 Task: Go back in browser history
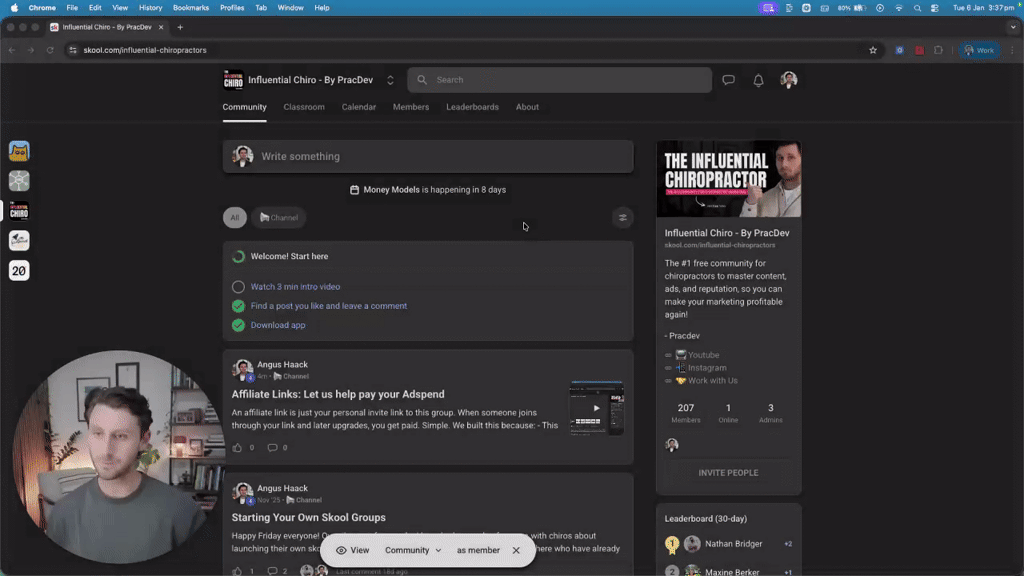(12, 50)
